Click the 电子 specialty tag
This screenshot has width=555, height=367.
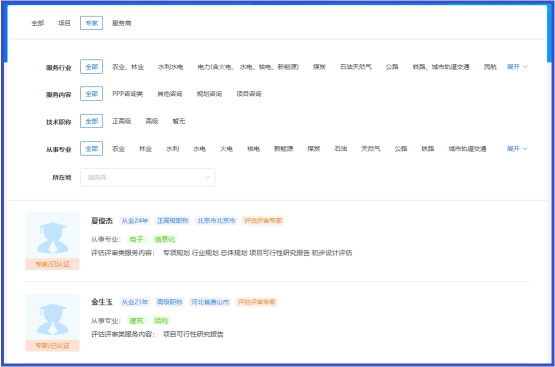(x=136, y=239)
